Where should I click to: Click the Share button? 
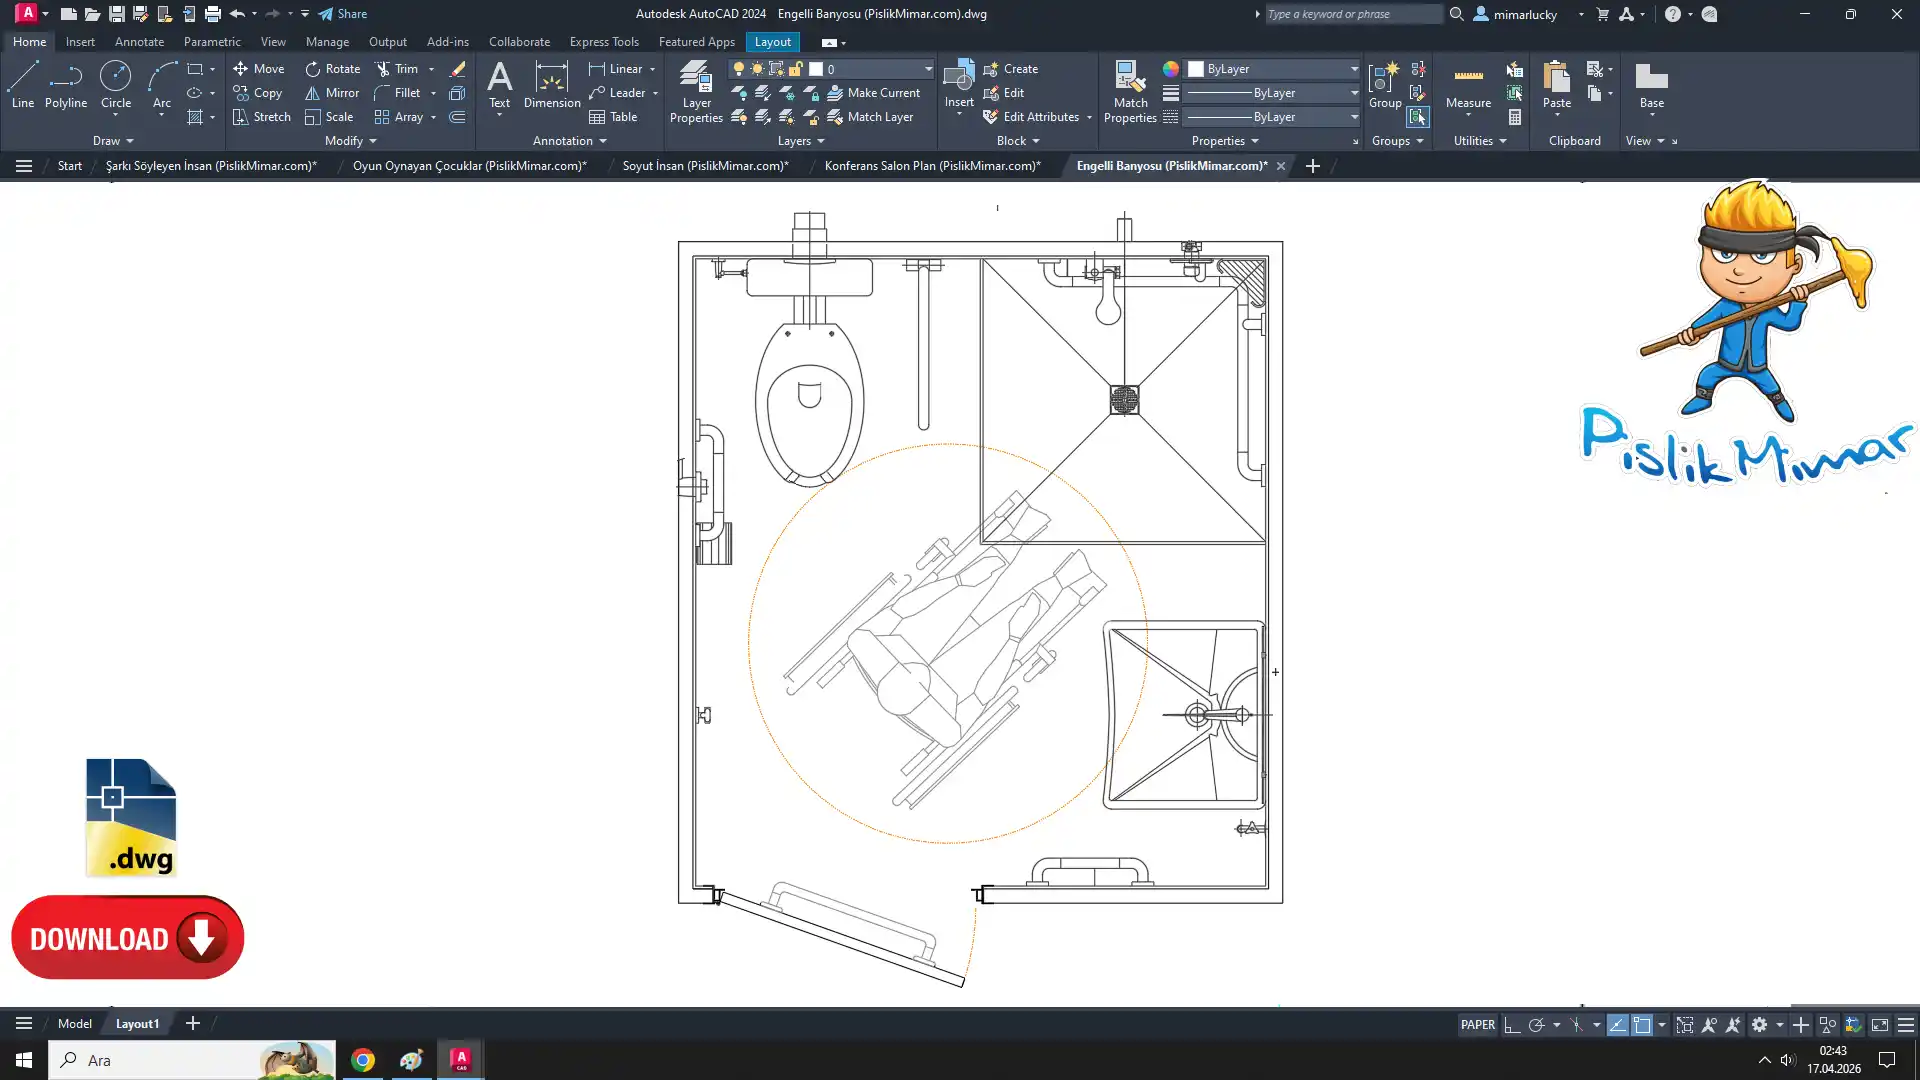click(x=343, y=14)
